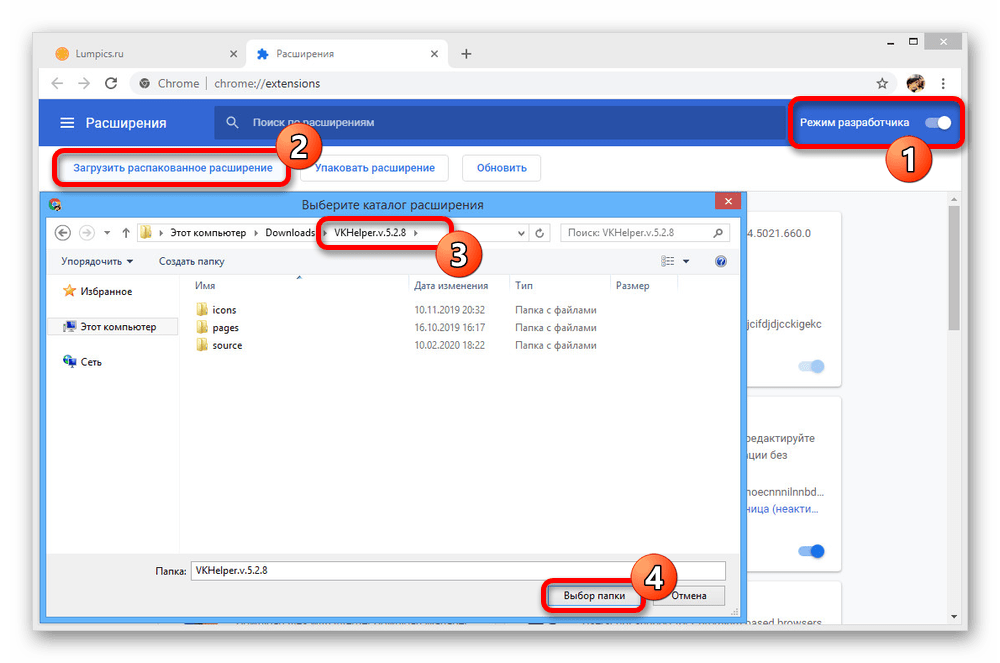Click the search magnifier in dialog
The image size is (1000, 663).
(x=718, y=233)
